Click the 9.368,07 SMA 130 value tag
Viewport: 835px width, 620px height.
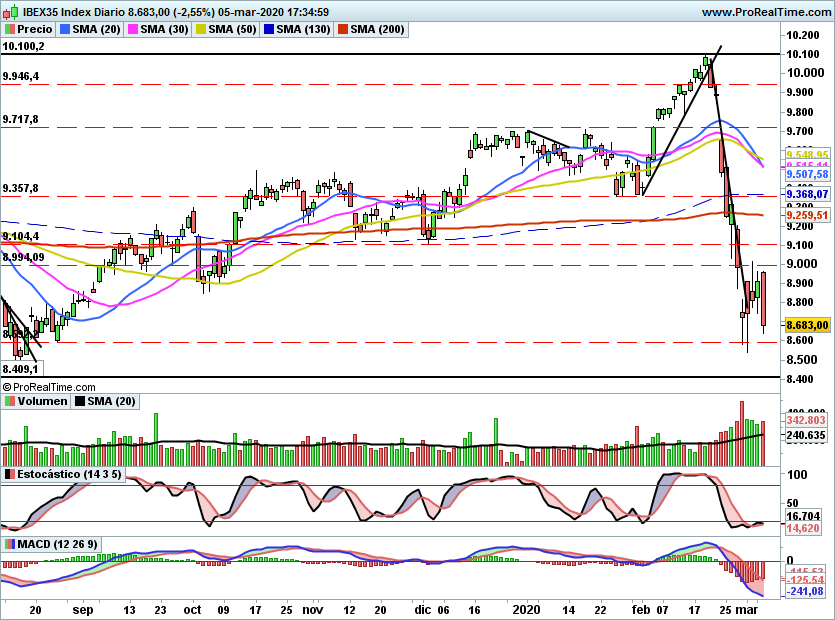[808, 193]
